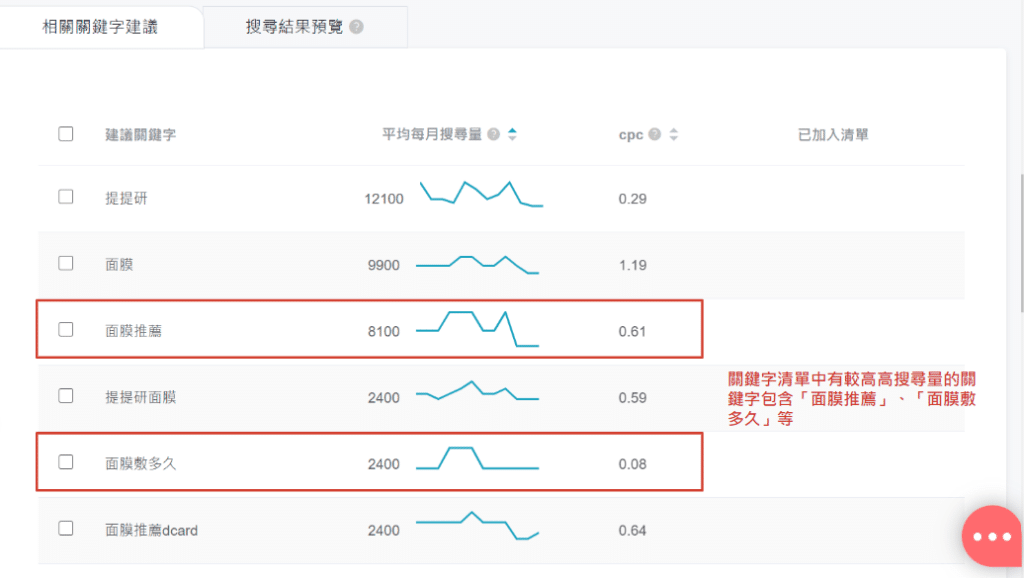Toggle the select-all checkbox in header

(66, 134)
